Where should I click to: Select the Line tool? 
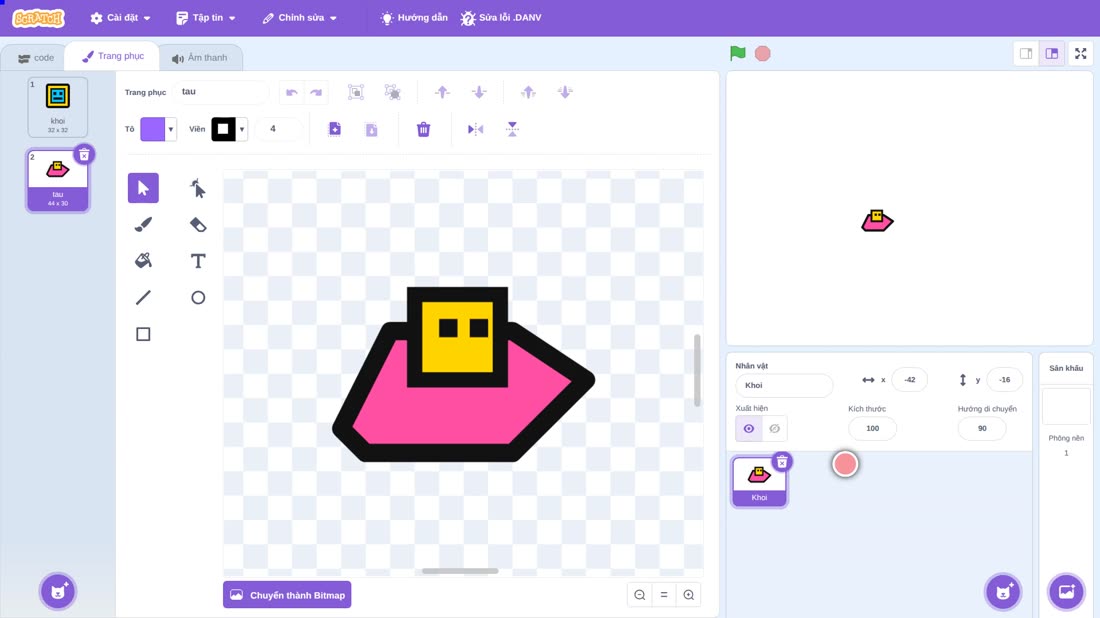pos(143,297)
